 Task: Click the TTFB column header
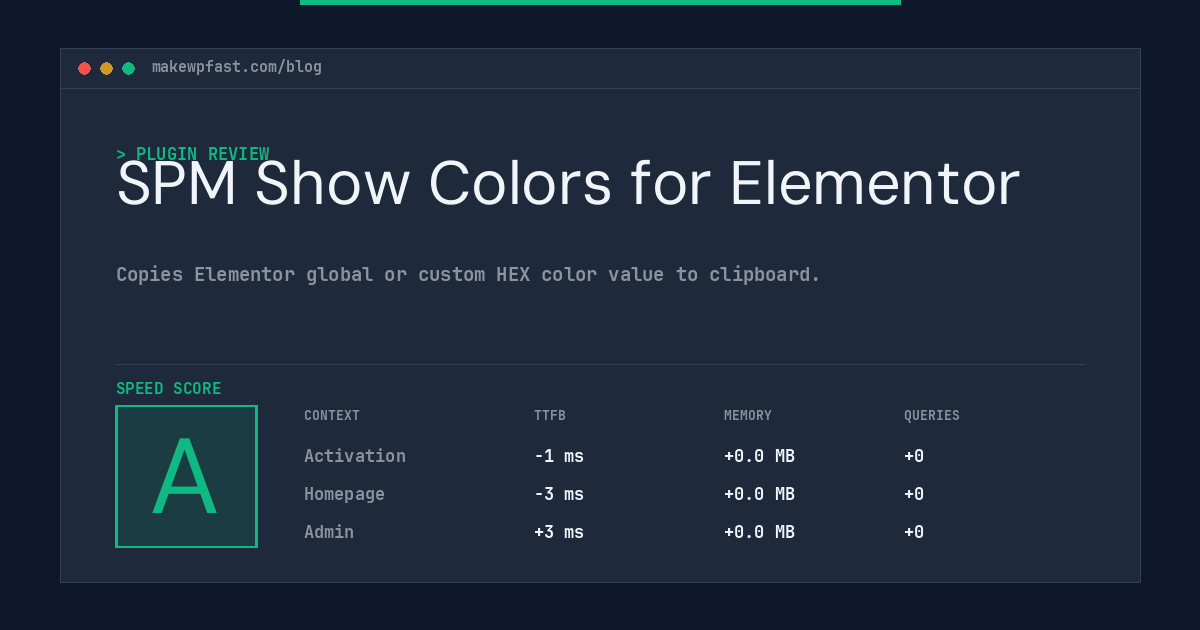550,415
